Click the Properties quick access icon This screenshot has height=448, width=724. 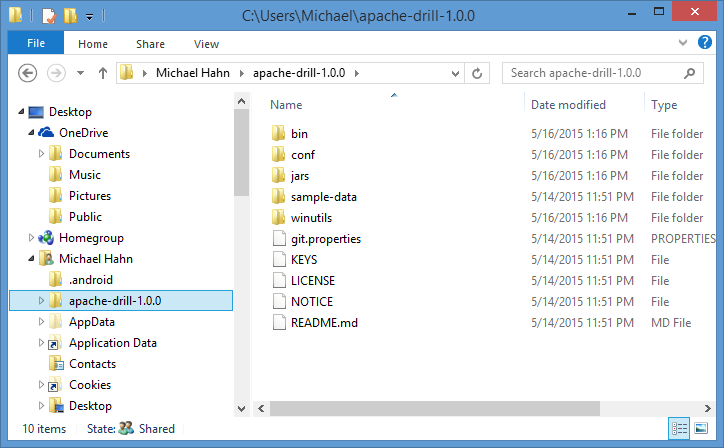(x=48, y=15)
